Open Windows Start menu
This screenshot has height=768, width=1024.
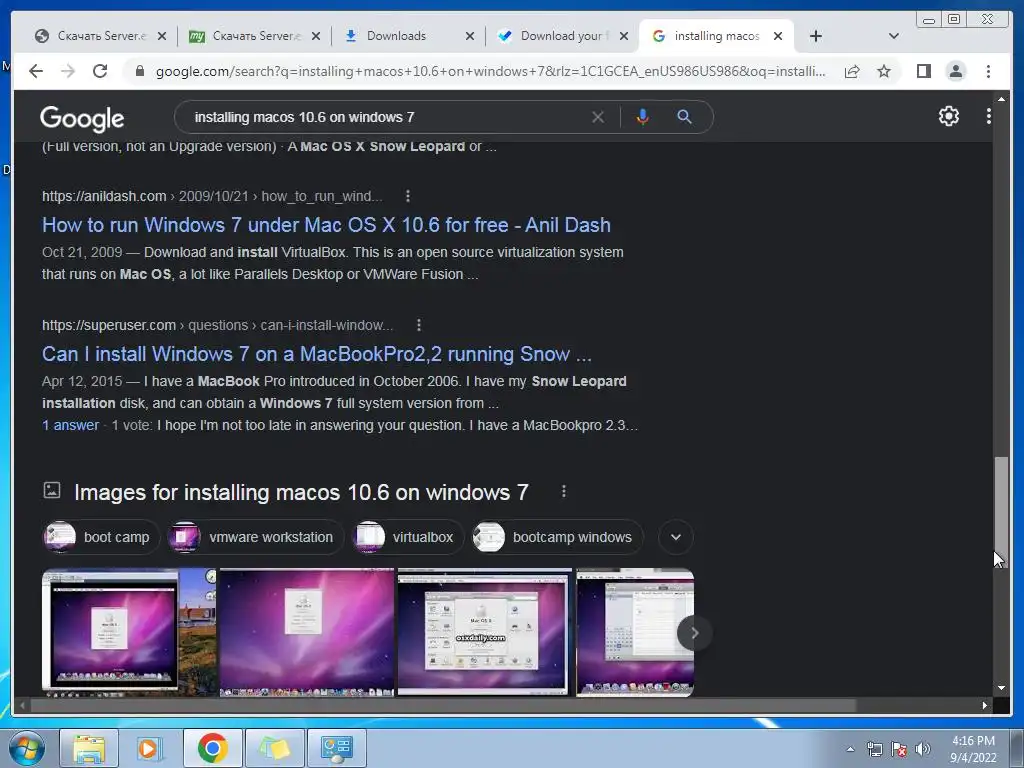(x=27, y=748)
